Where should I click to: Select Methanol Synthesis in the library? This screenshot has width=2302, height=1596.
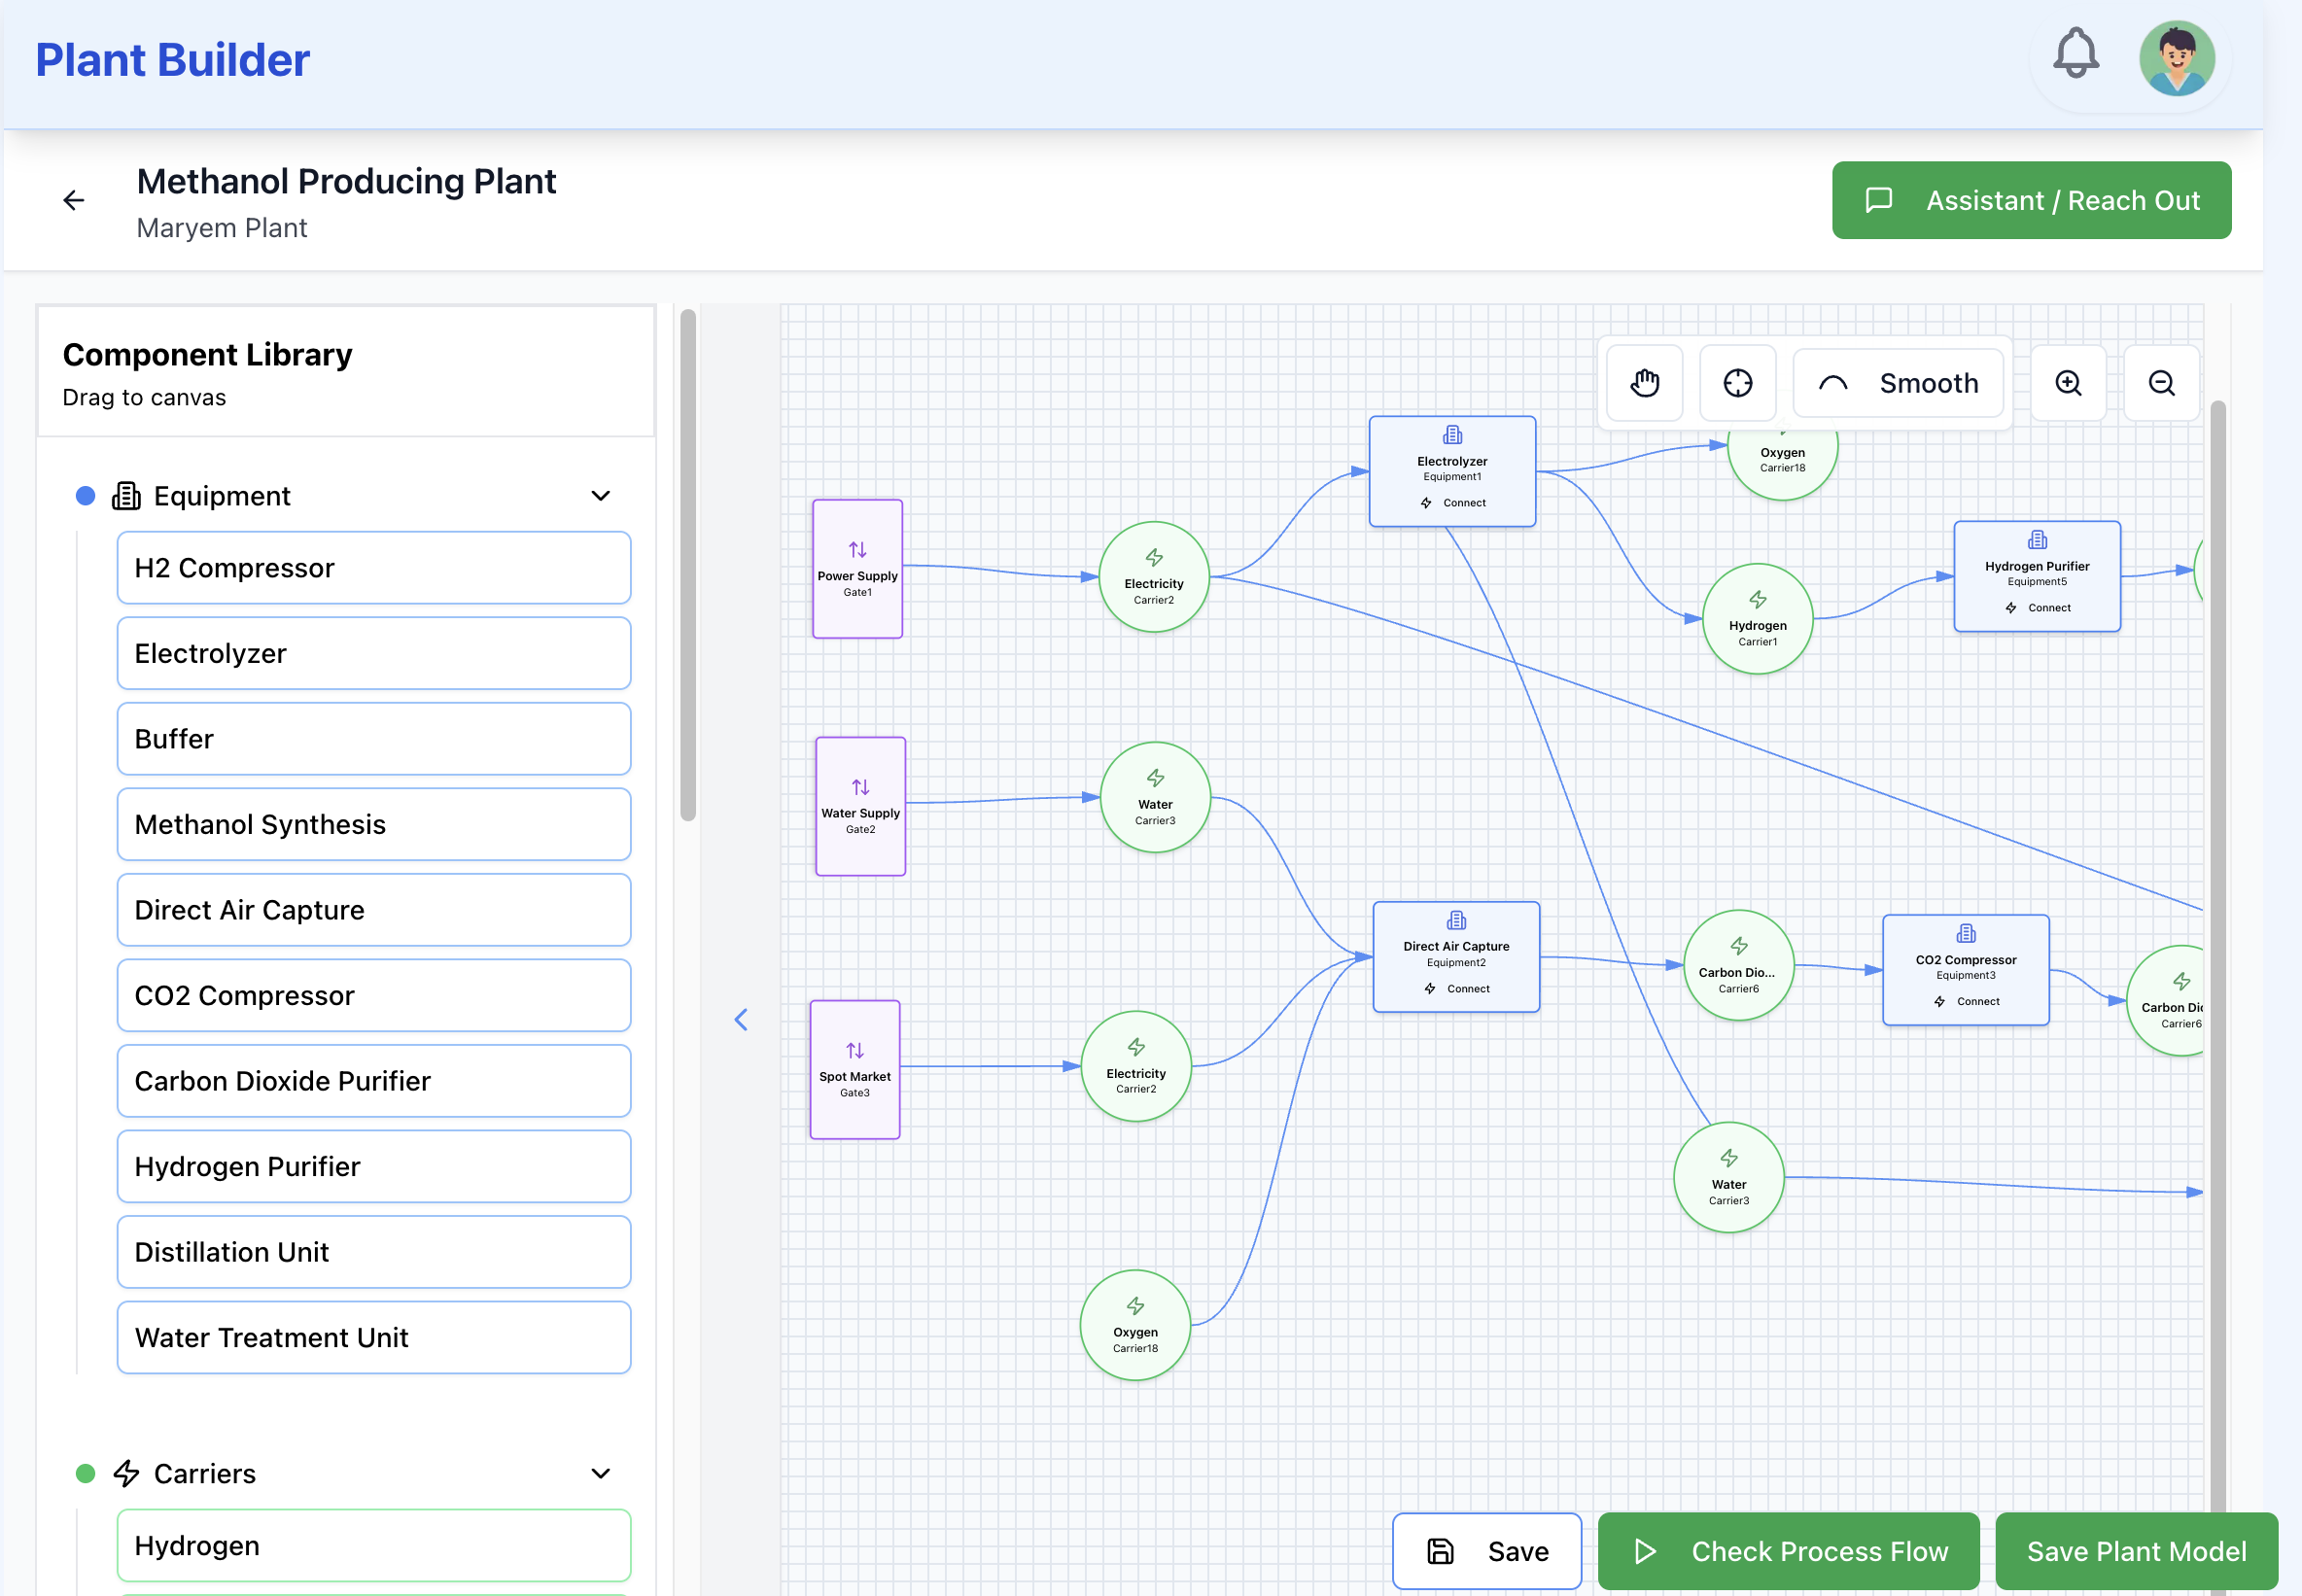(x=373, y=824)
